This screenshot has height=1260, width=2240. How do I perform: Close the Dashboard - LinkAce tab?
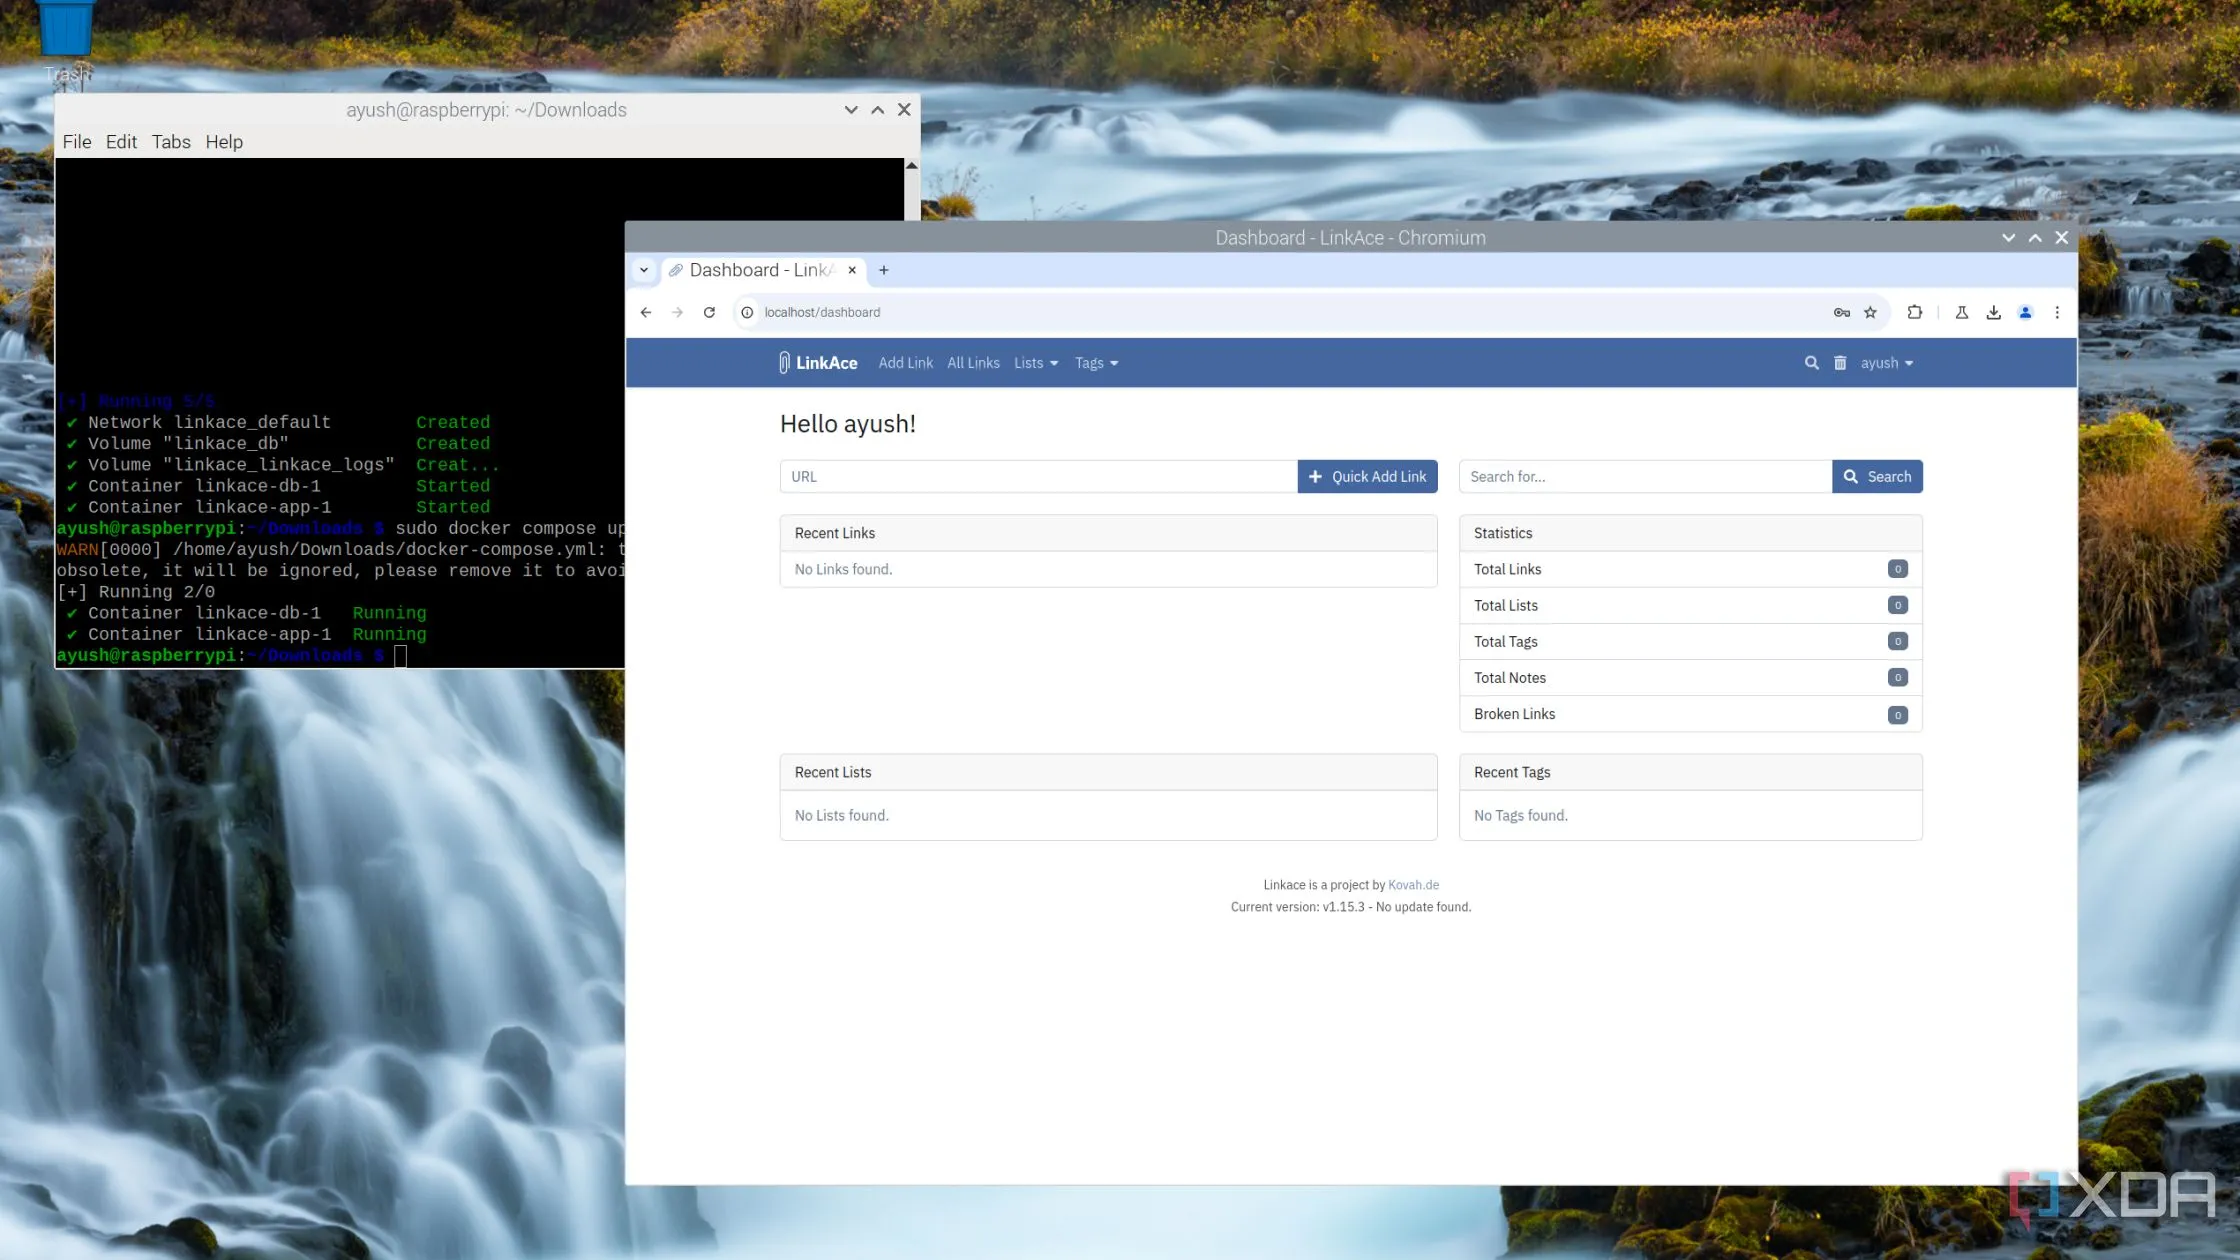coord(852,270)
